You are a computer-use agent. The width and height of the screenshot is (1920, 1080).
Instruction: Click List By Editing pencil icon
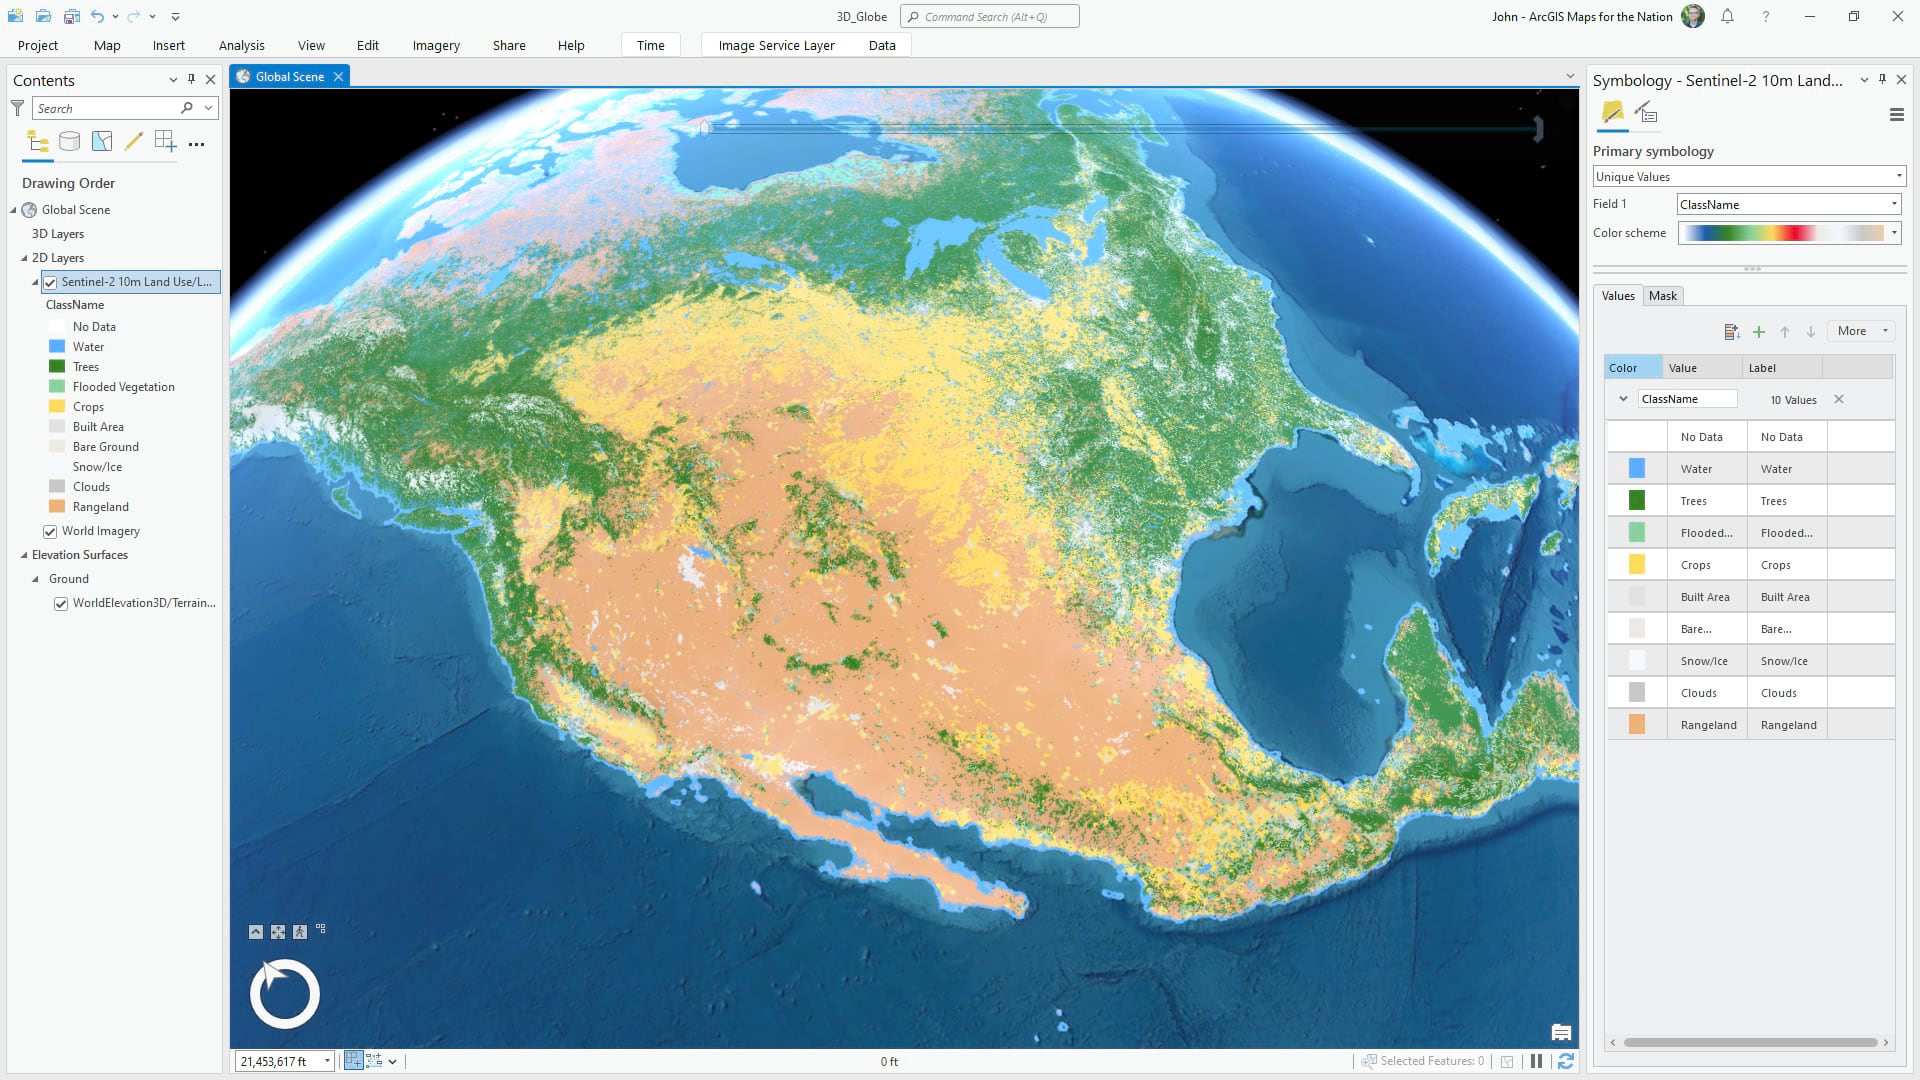[133, 142]
